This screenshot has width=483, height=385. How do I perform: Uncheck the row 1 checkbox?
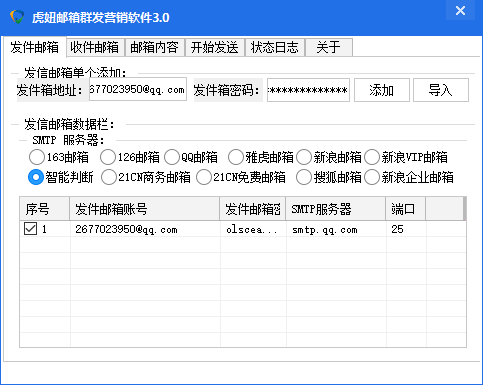tap(30, 229)
